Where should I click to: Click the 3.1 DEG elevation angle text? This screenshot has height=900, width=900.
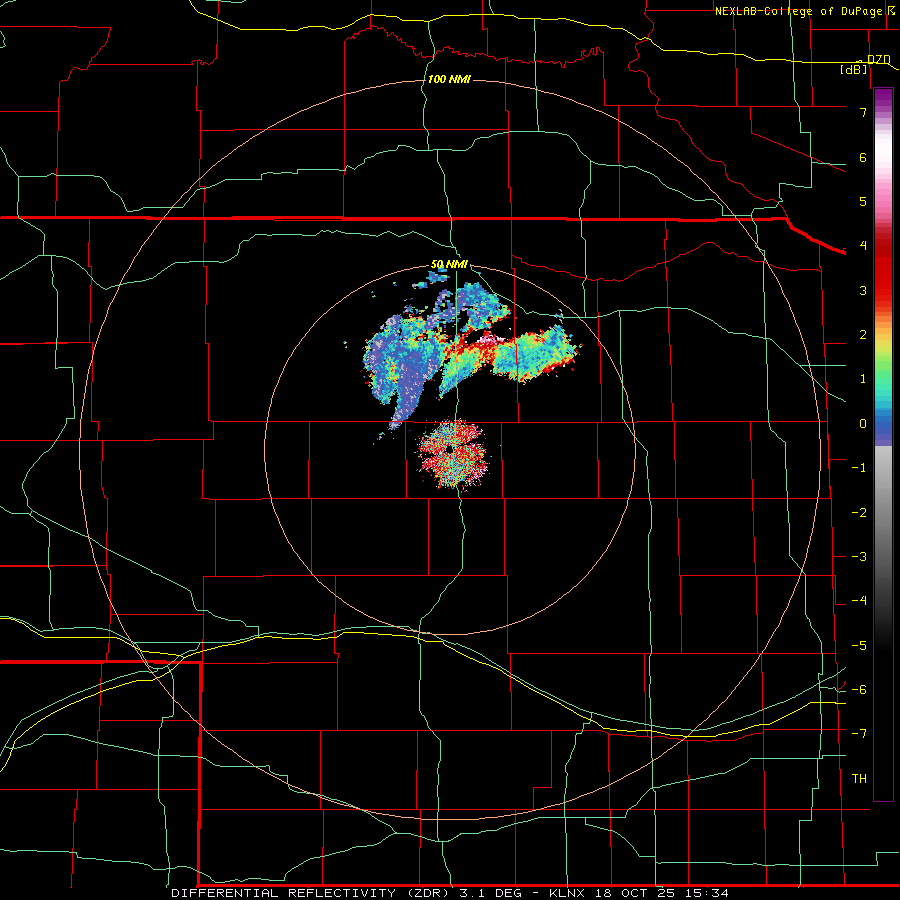pos(491,893)
